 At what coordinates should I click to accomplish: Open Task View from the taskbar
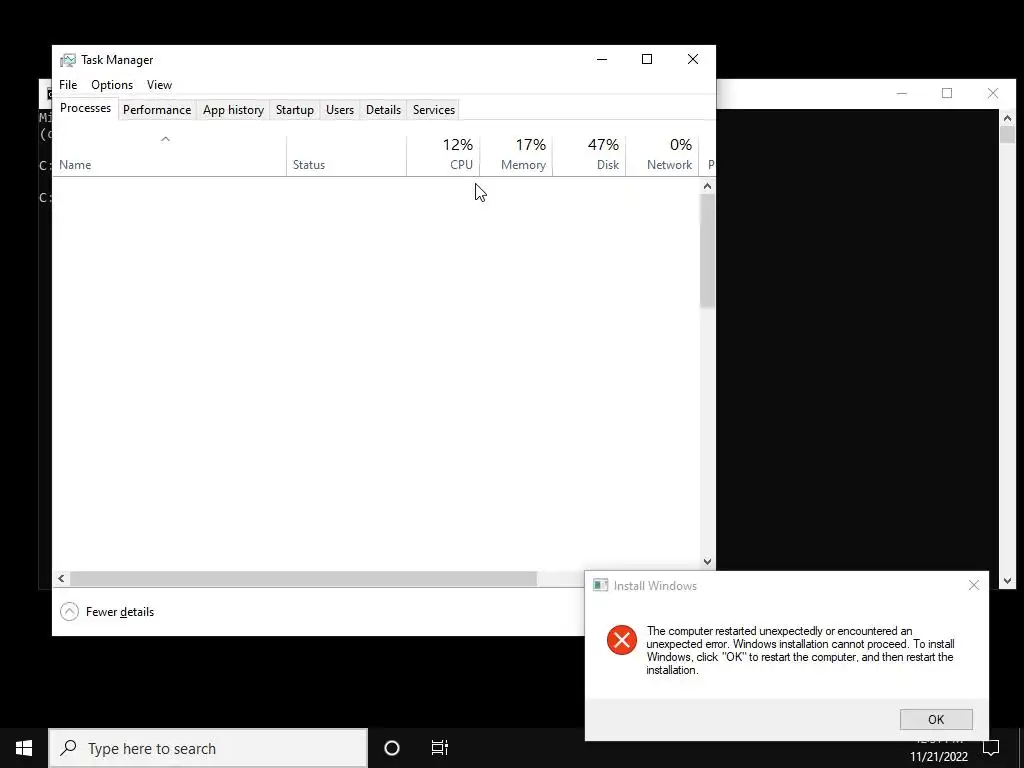tap(440, 748)
